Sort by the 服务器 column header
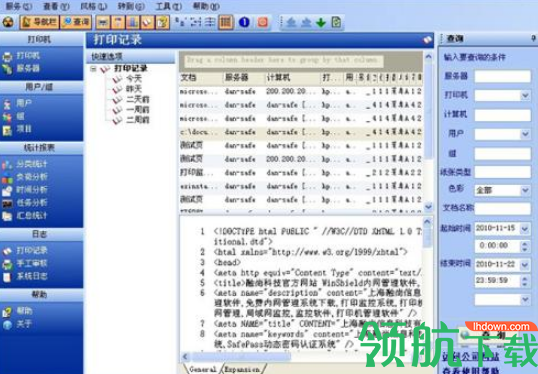Viewport: 538px width, 374px height. [x=244, y=78]
